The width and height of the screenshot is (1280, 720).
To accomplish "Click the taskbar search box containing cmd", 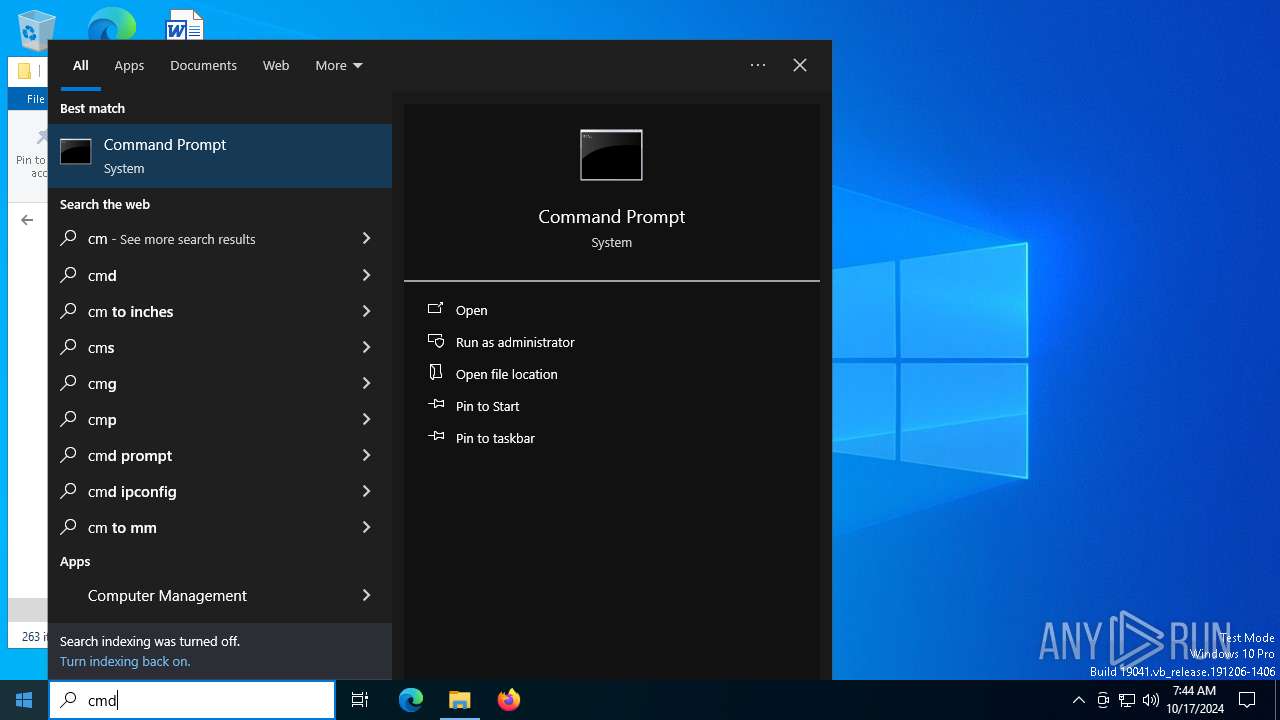I will click(192, 700).
